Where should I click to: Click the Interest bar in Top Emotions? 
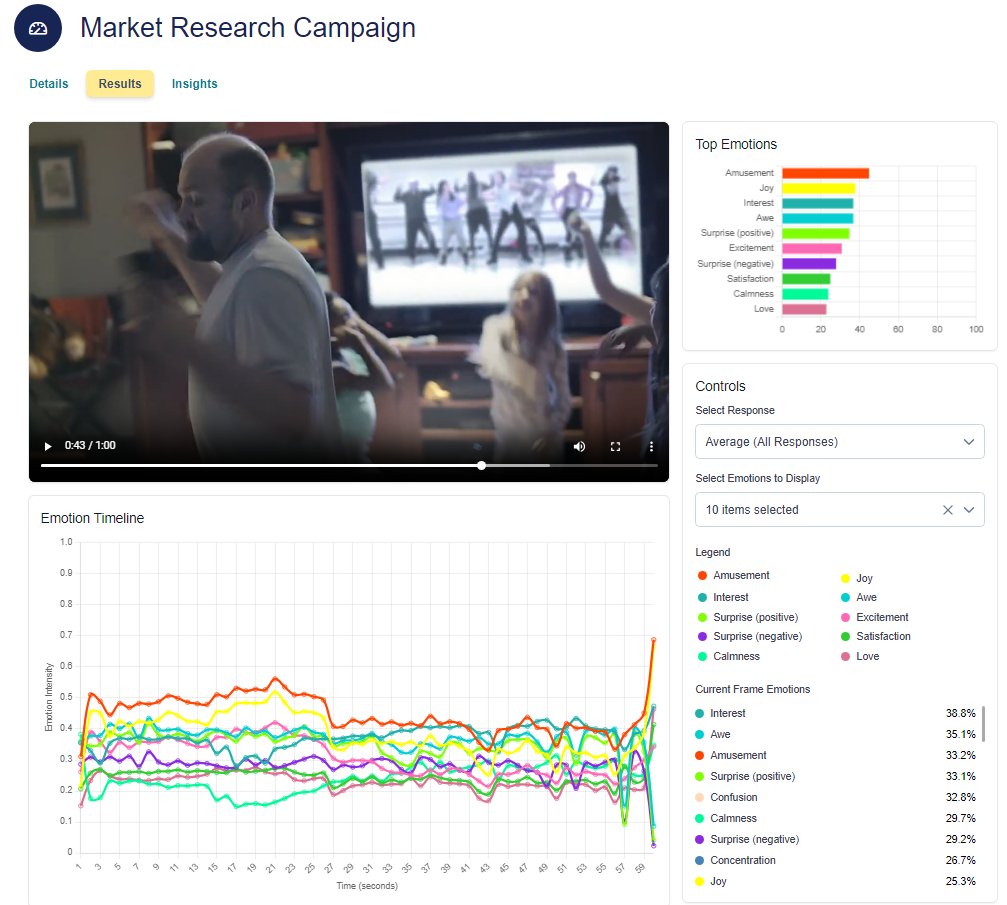(x=818, y=204)
